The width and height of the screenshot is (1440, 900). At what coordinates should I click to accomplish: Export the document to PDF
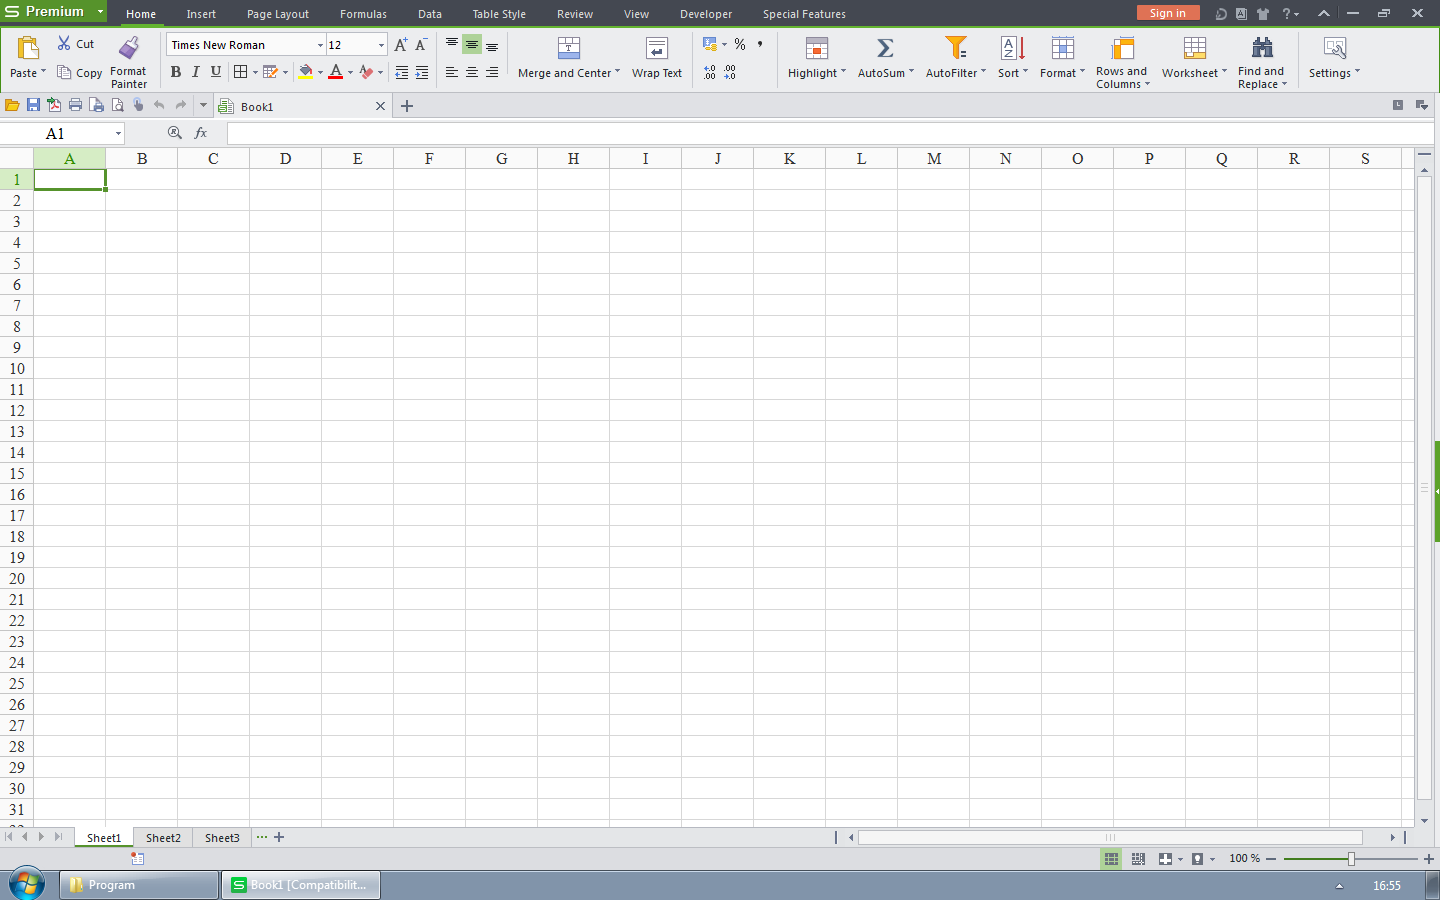[55, 105]
